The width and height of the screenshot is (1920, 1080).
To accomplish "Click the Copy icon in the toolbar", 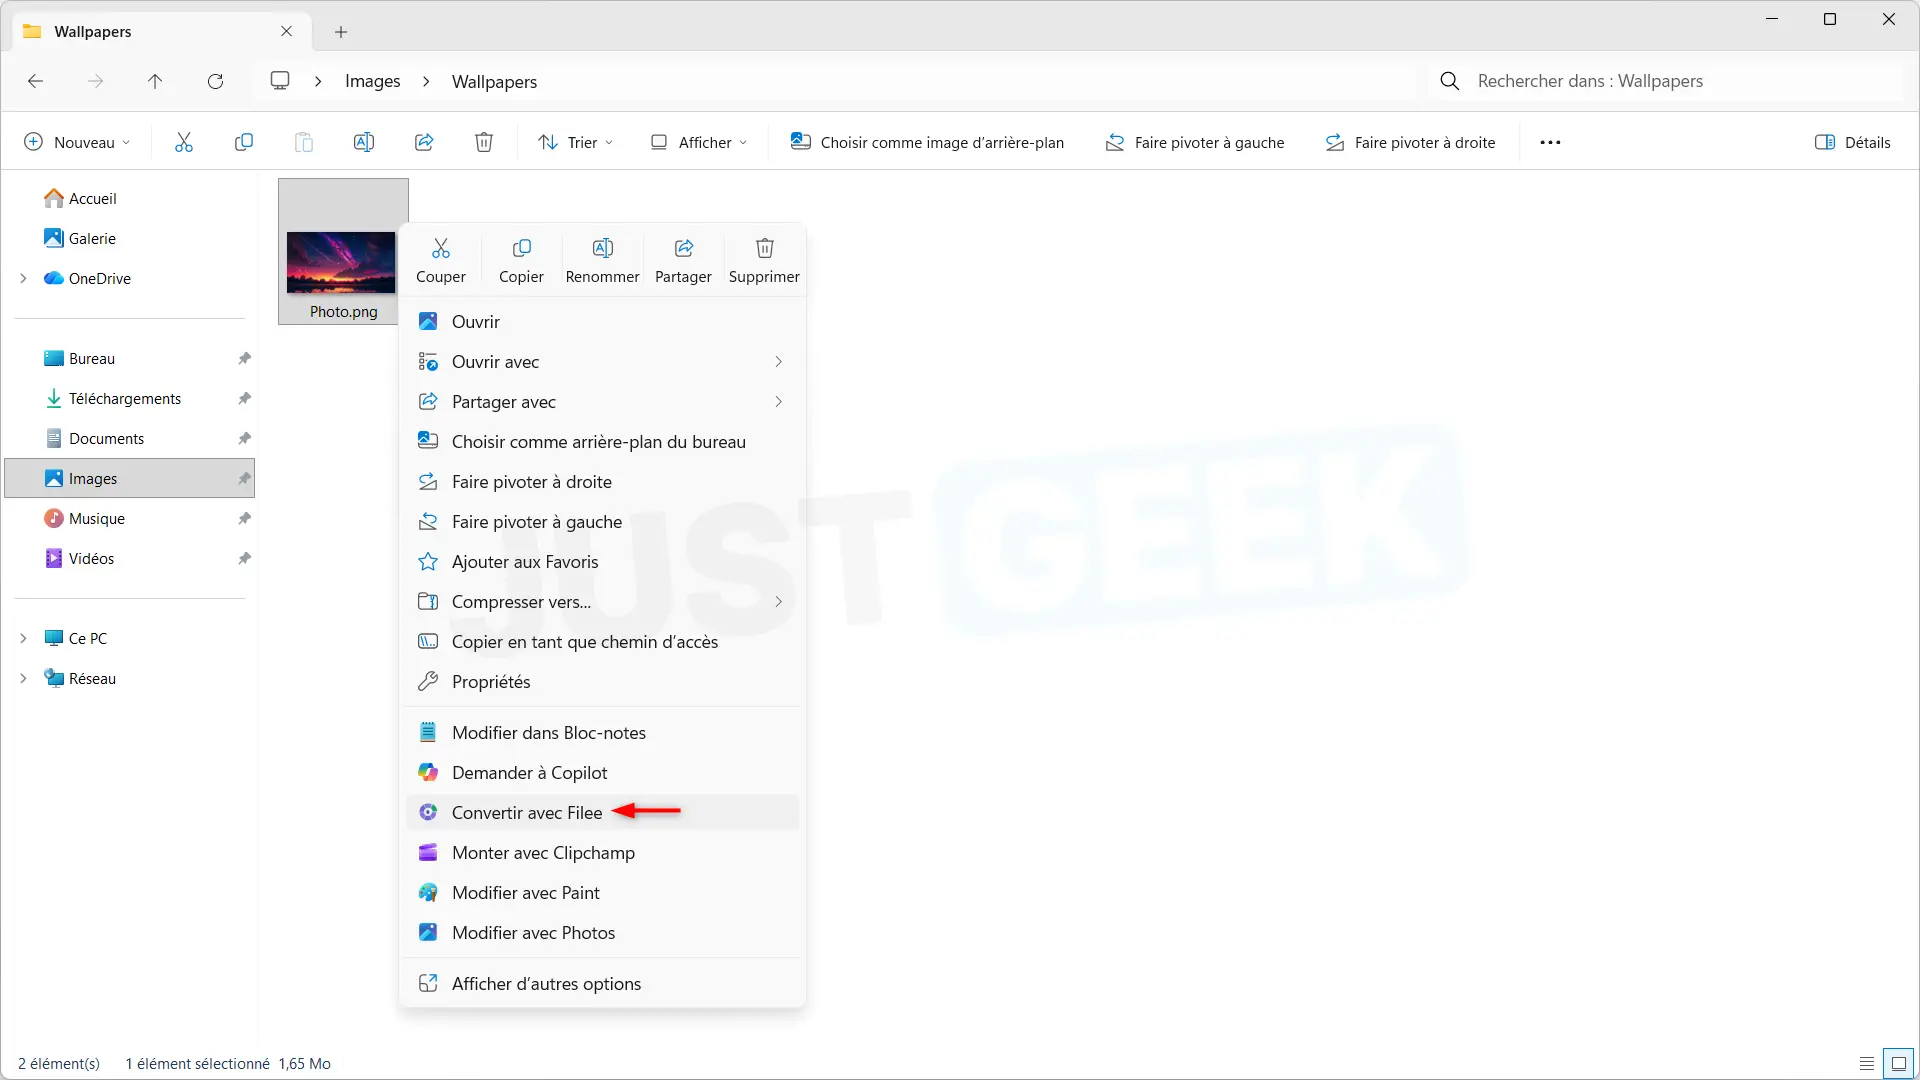I will pyautogui.click(x=243, y=142).
